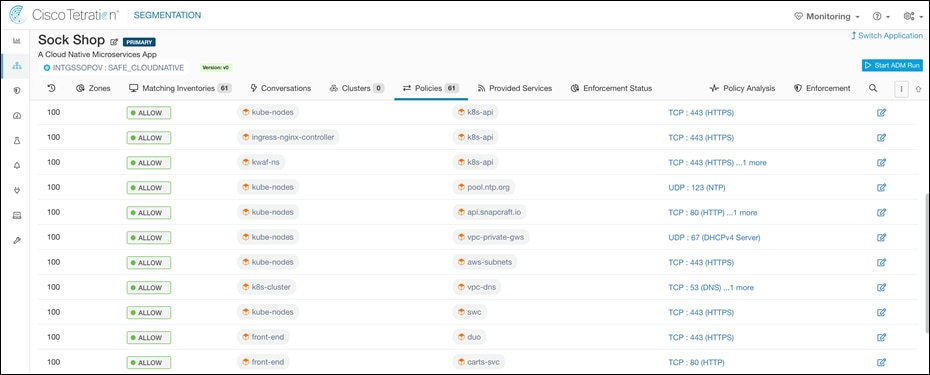Open the lab flask icon in sidebar
This screenshot has width=930, height=375.
click(17, 141)
